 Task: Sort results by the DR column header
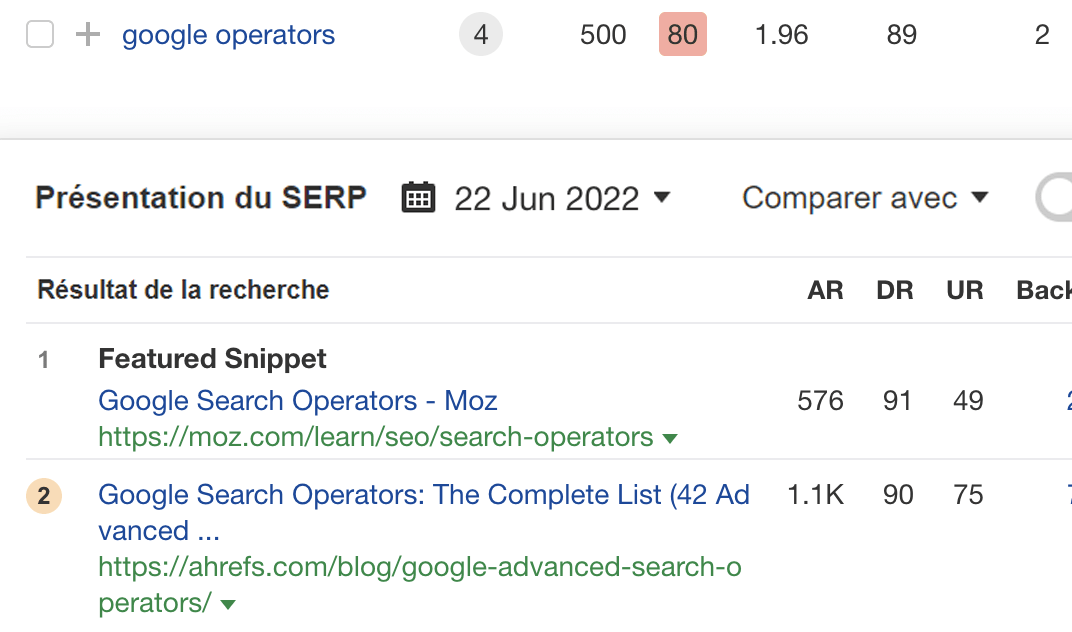[895, 289]
